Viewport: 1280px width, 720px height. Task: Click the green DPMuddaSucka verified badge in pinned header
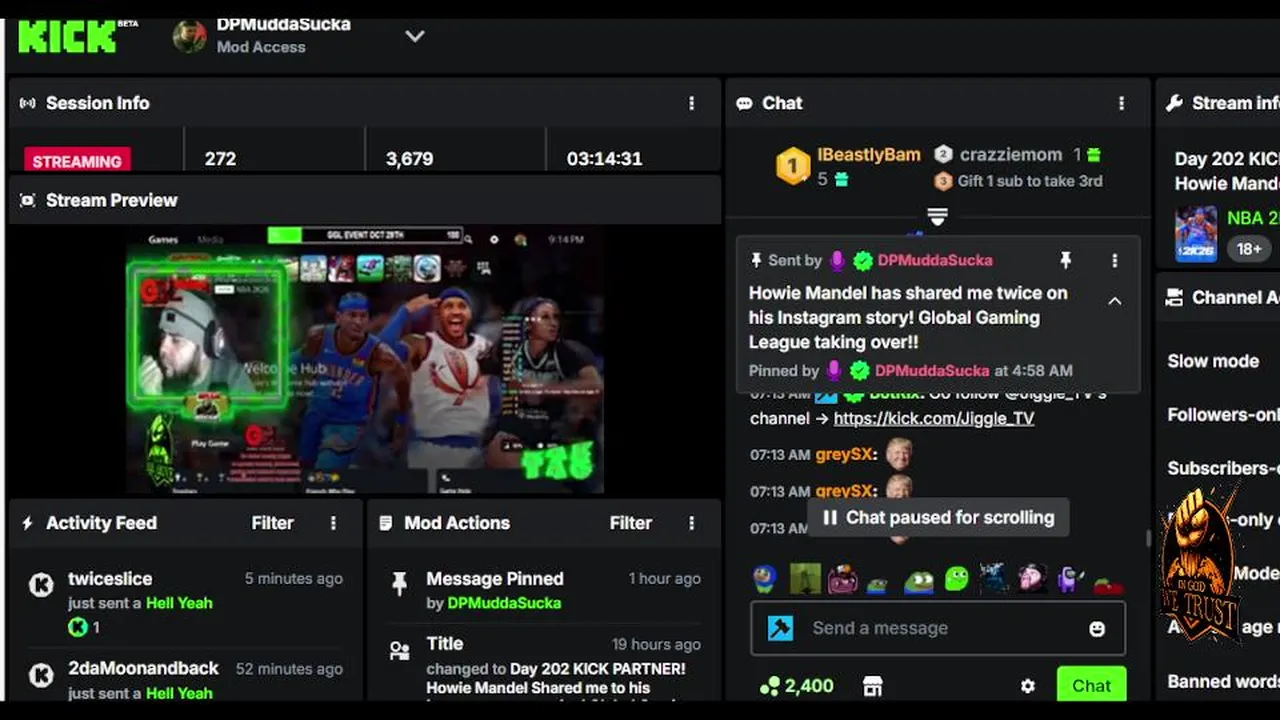[863, 260]
